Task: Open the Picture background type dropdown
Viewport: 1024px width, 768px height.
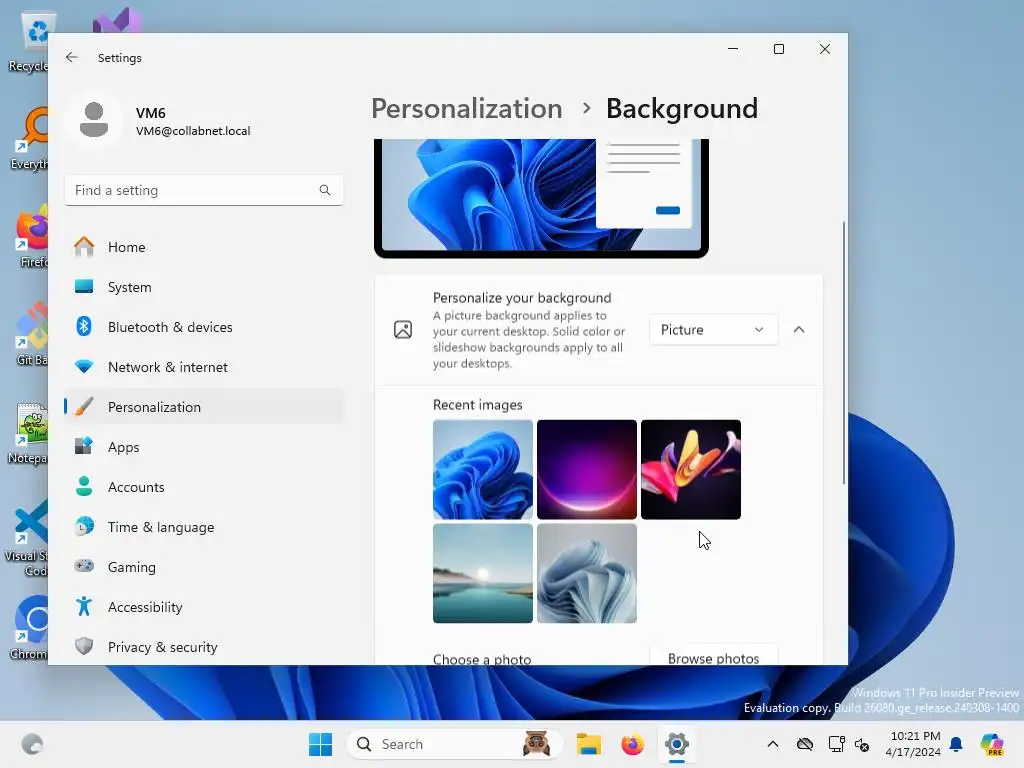Action: click(713, 330)
